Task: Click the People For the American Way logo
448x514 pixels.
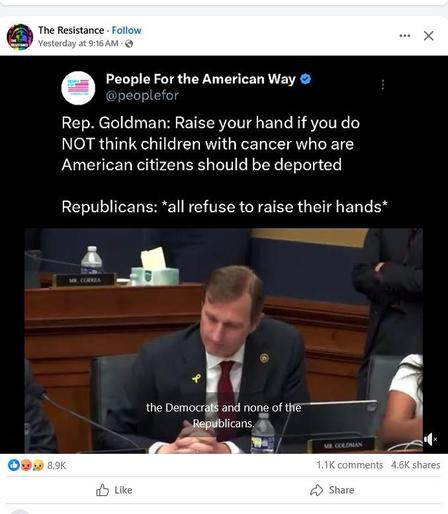Action: pyautogui.click(x=78, y=88)
